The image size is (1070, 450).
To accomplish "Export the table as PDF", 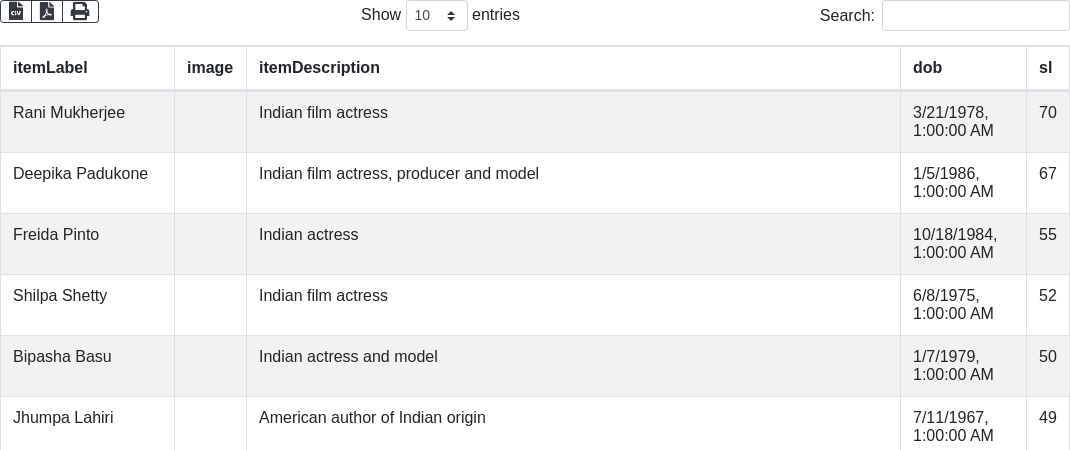I will pyautogui.click(x=47, y=12).
